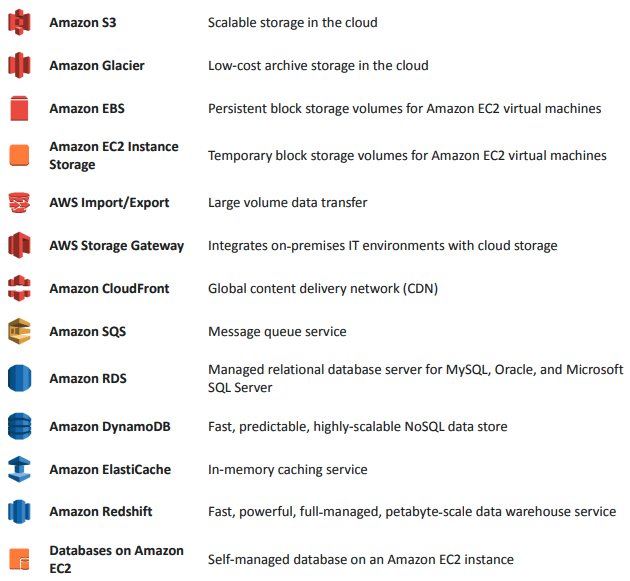The image size is (630, 581).
Task: Click the Amazon DynamoDB service name
Action: [108, 426]
